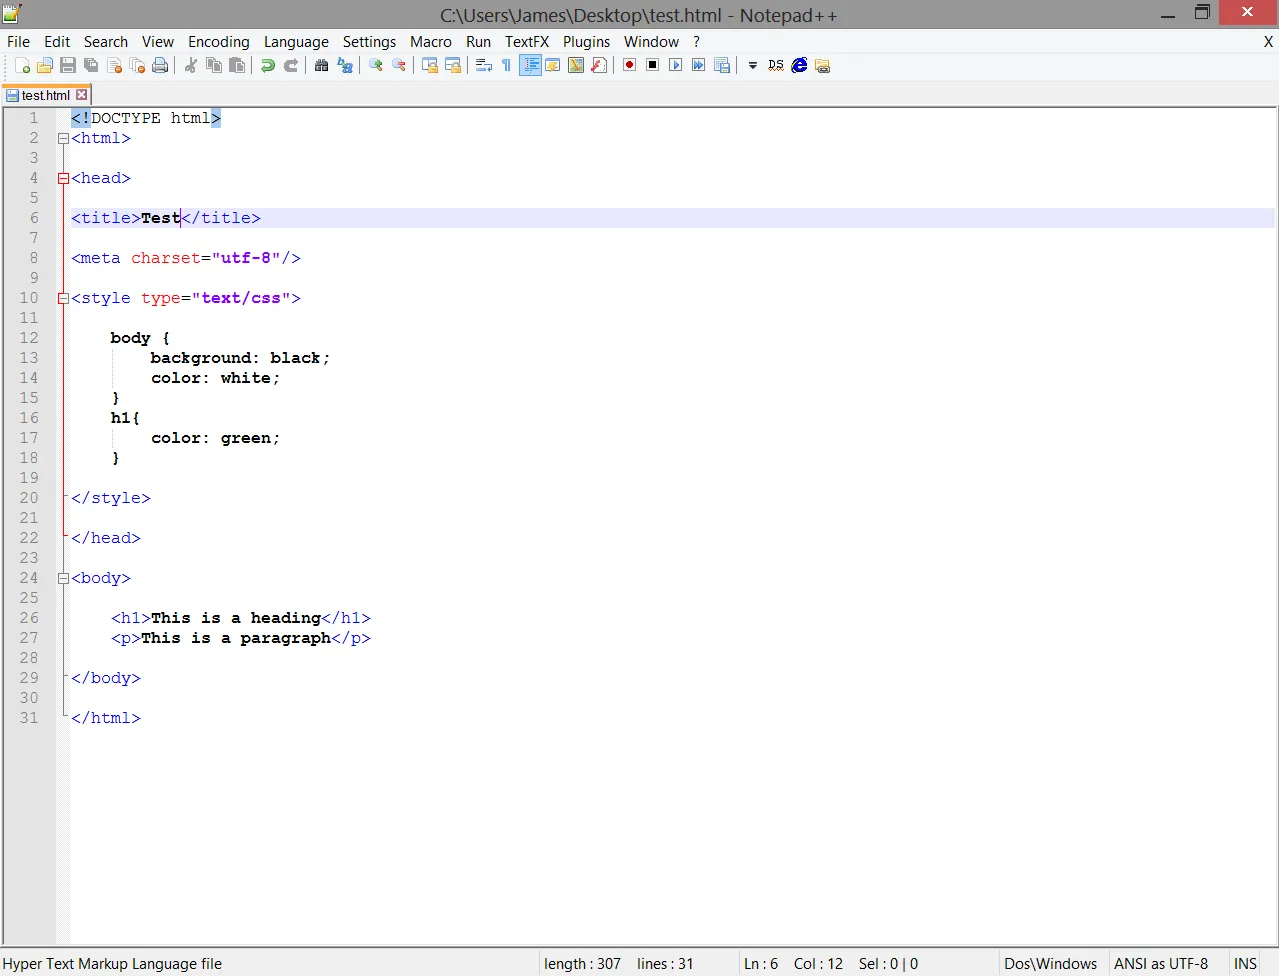The width and height of the screenshot is (1279, 976).
Task: Open the Find dialog via binoculars icon
Action: coord(320,66)
